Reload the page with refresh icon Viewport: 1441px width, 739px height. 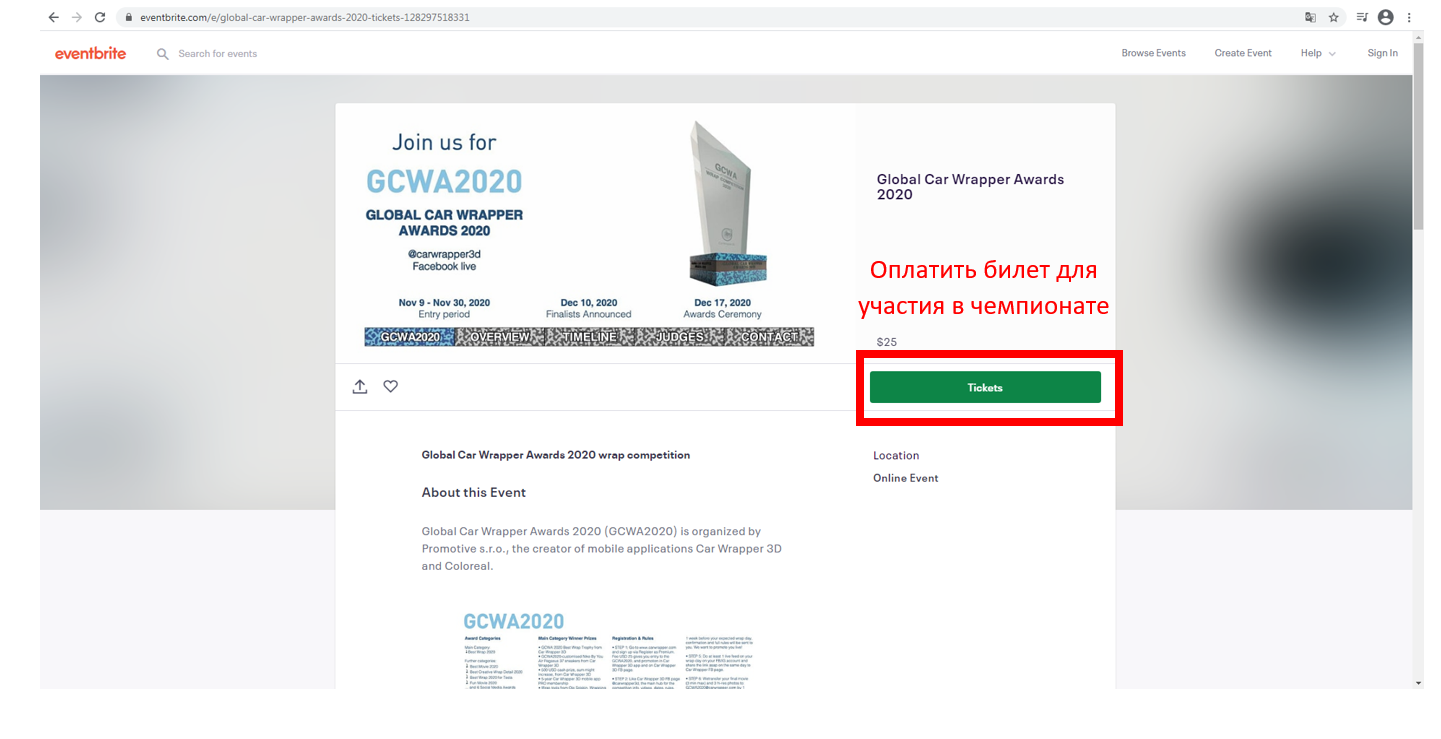coord(100,17)
